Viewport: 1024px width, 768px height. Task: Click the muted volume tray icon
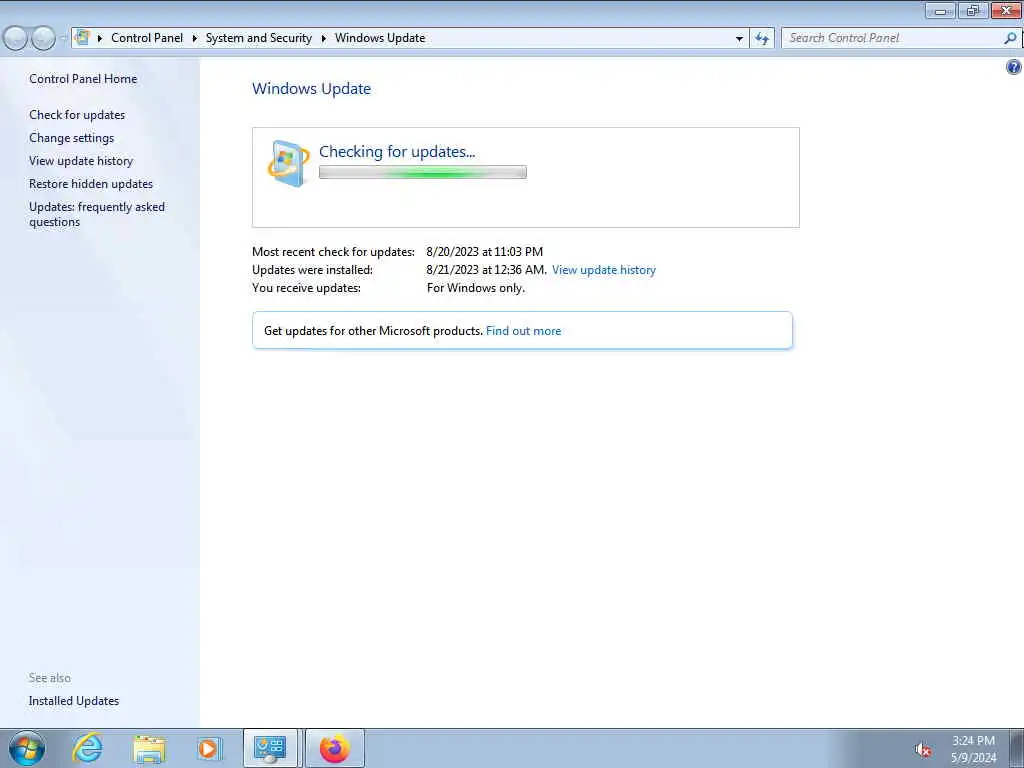(x=923, y=750)
